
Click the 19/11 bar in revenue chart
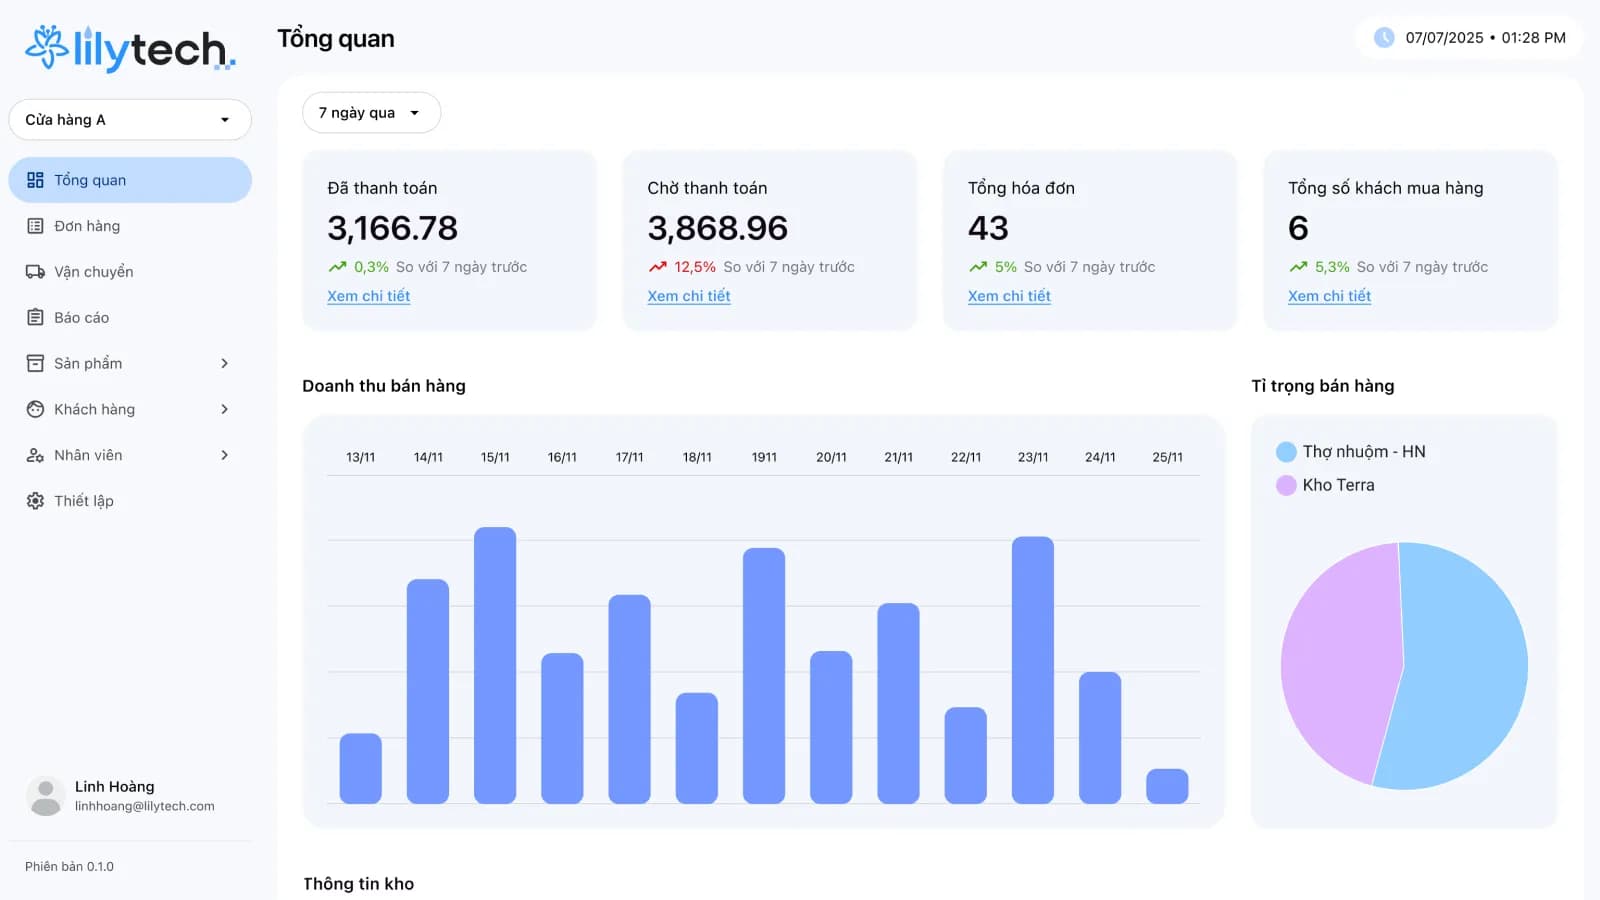click(x=764, y=676)
